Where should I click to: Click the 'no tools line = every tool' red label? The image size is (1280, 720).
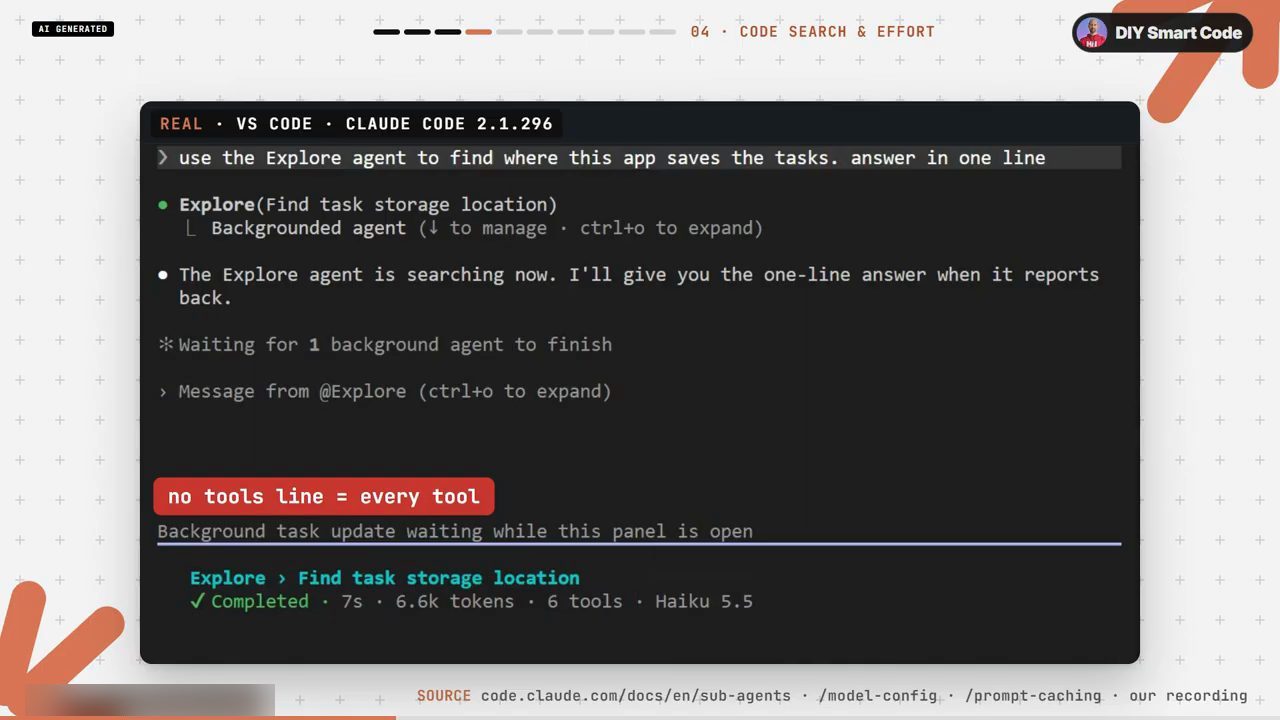point(324,496)
